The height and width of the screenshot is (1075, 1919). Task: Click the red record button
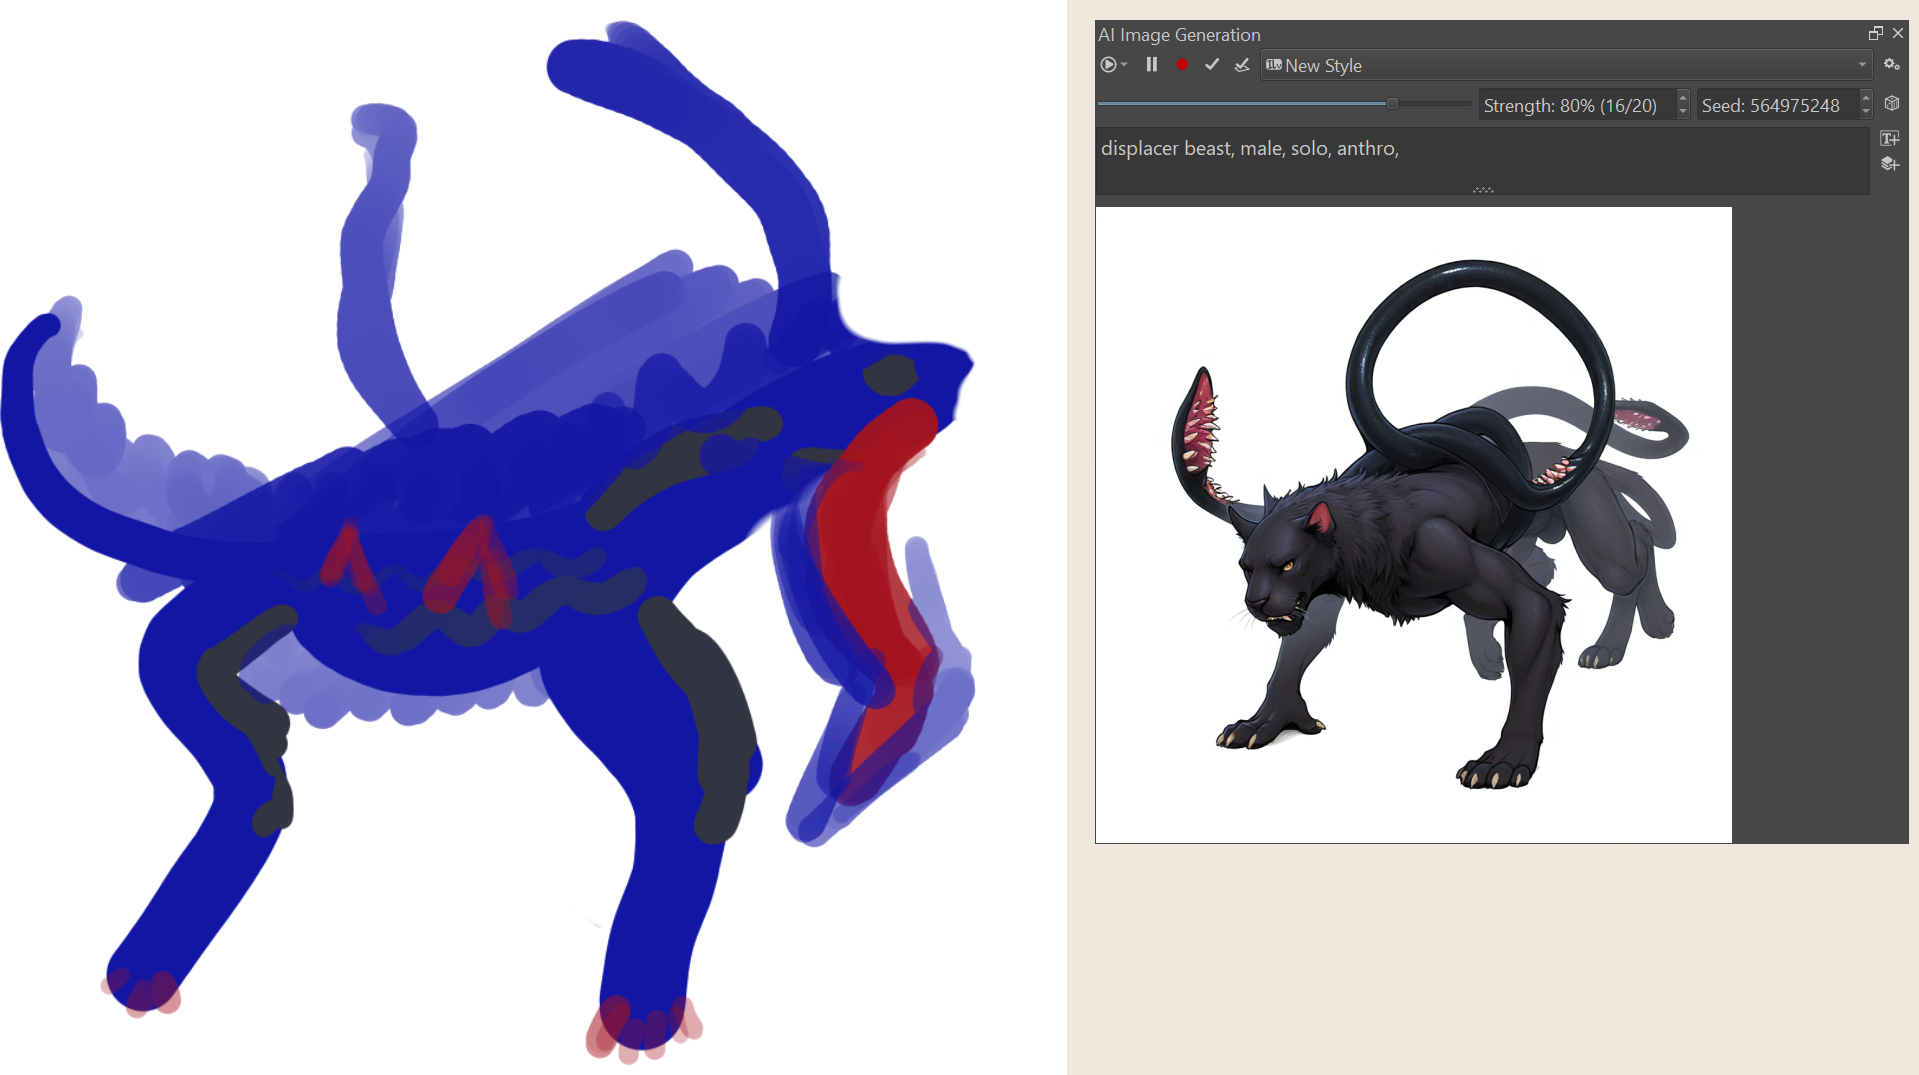[1182, 65]
